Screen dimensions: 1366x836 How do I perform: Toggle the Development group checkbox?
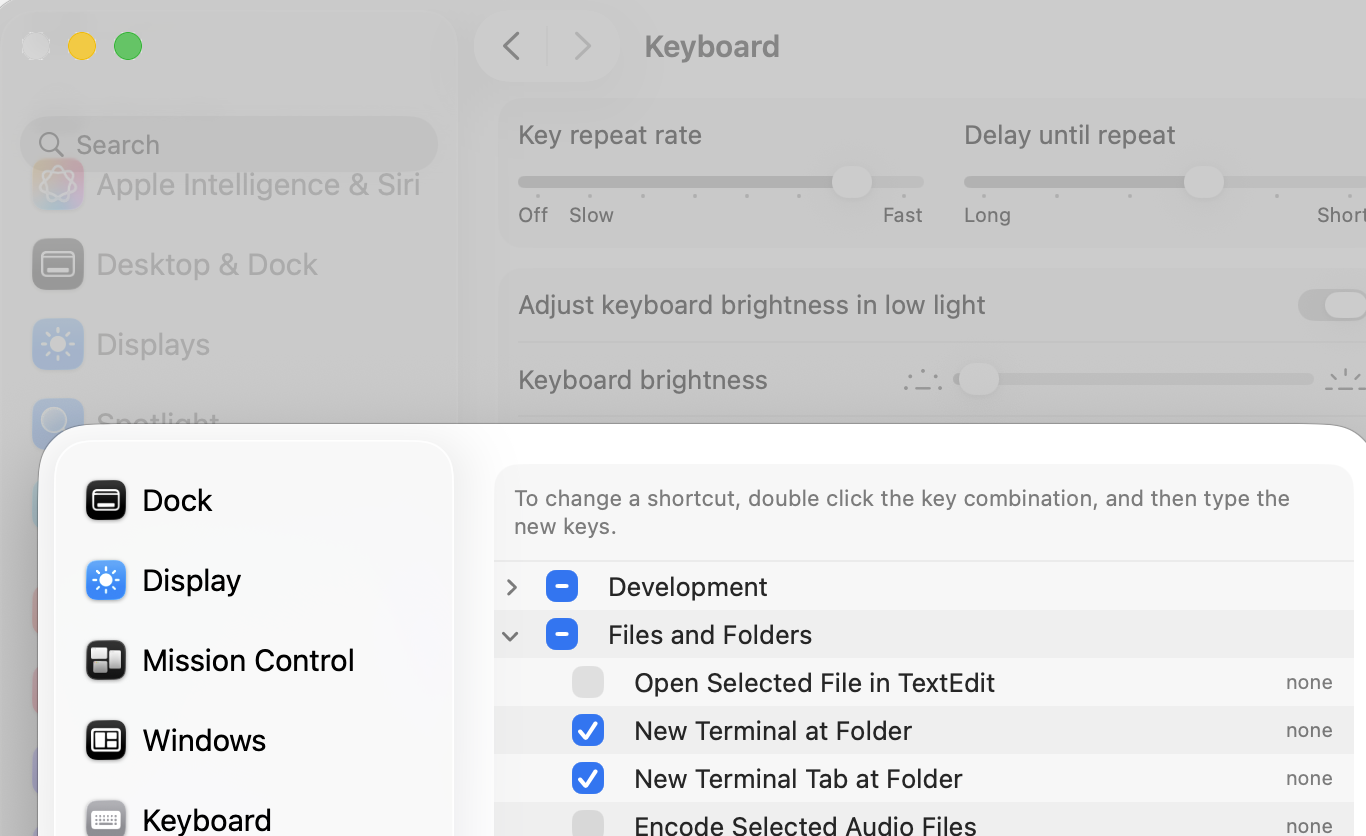point(562,586)
